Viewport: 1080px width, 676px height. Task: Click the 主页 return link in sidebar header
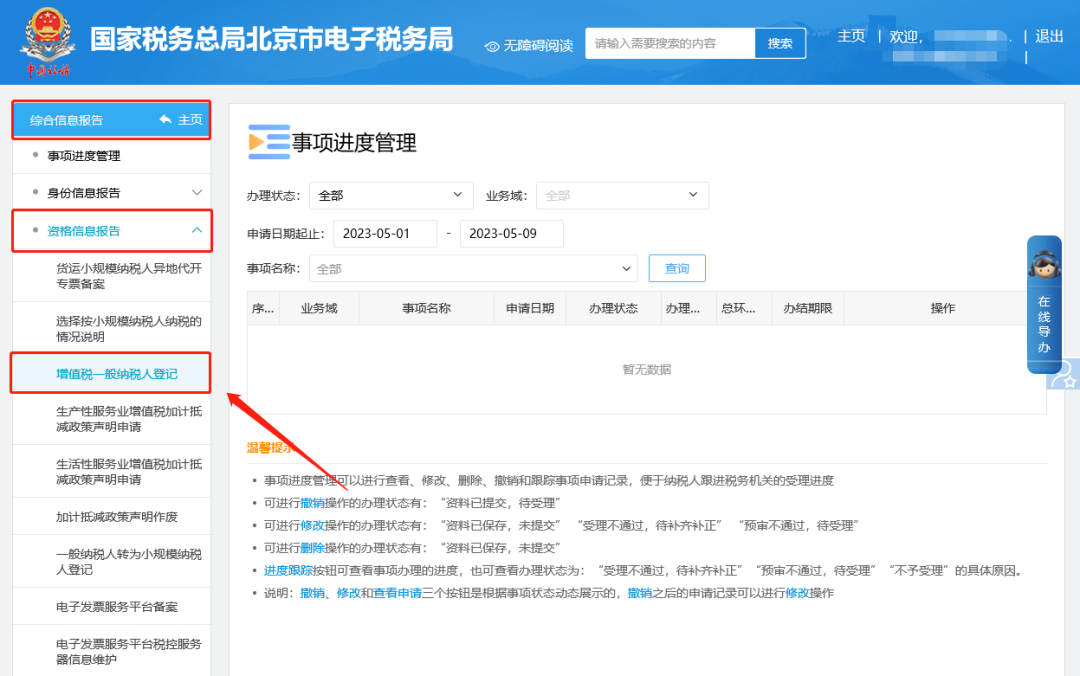[x=189, y=120]
